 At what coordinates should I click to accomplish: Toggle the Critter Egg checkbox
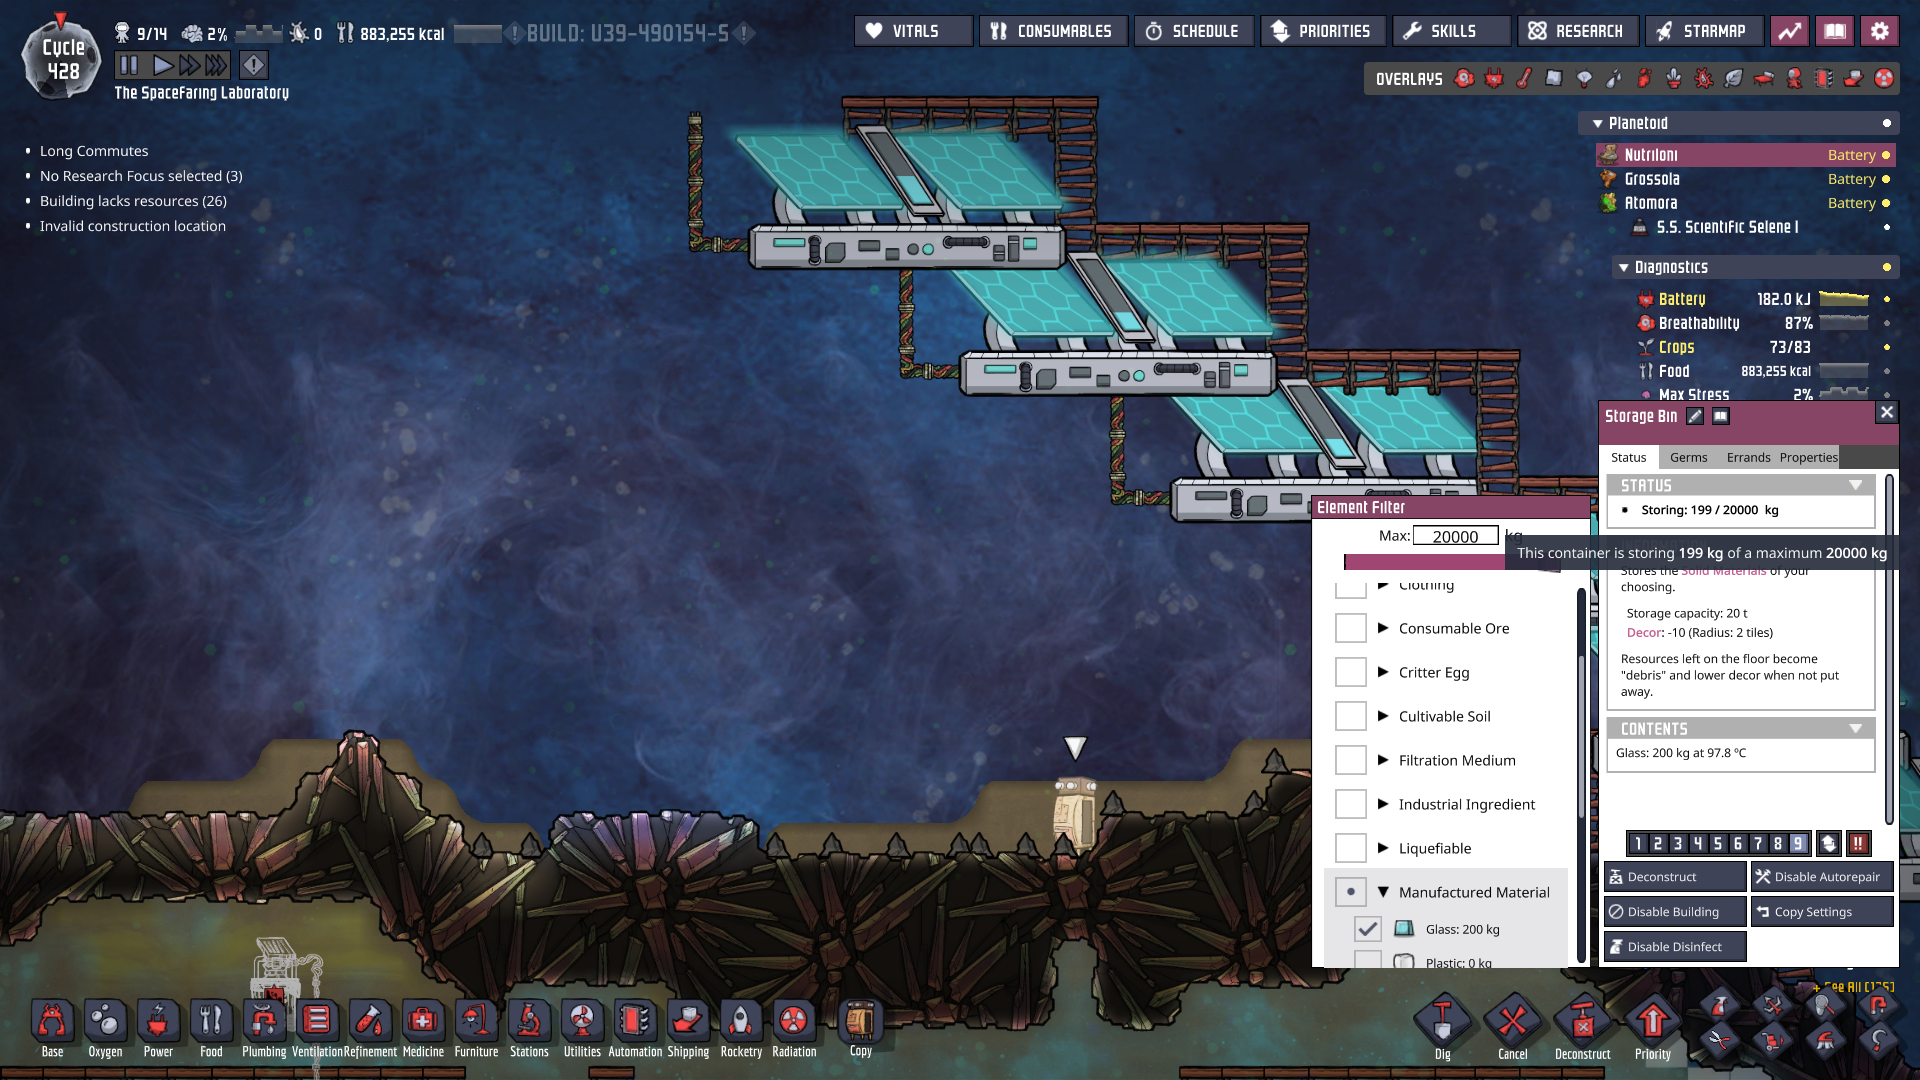point(1351,672)
